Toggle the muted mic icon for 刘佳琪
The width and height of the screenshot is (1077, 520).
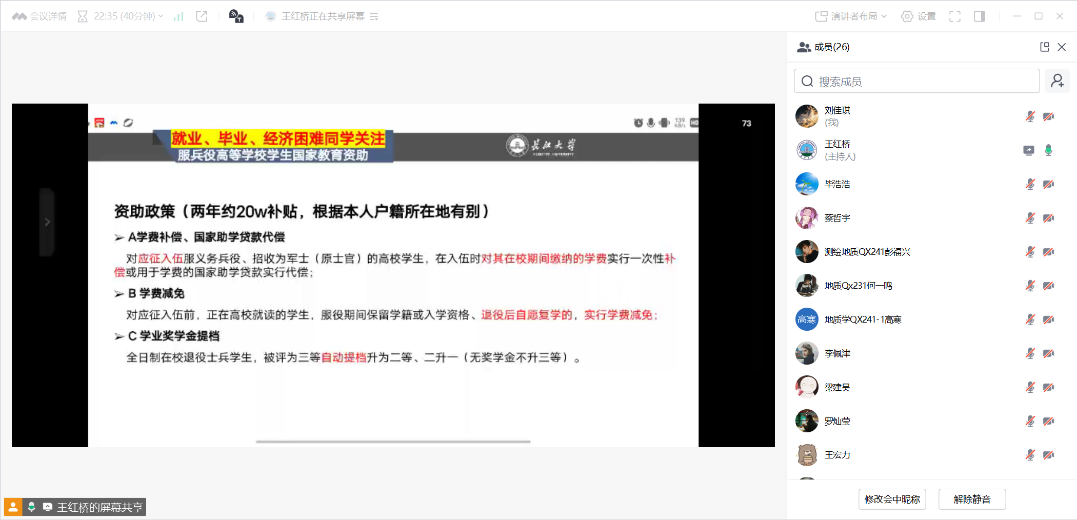(1029, 116)
